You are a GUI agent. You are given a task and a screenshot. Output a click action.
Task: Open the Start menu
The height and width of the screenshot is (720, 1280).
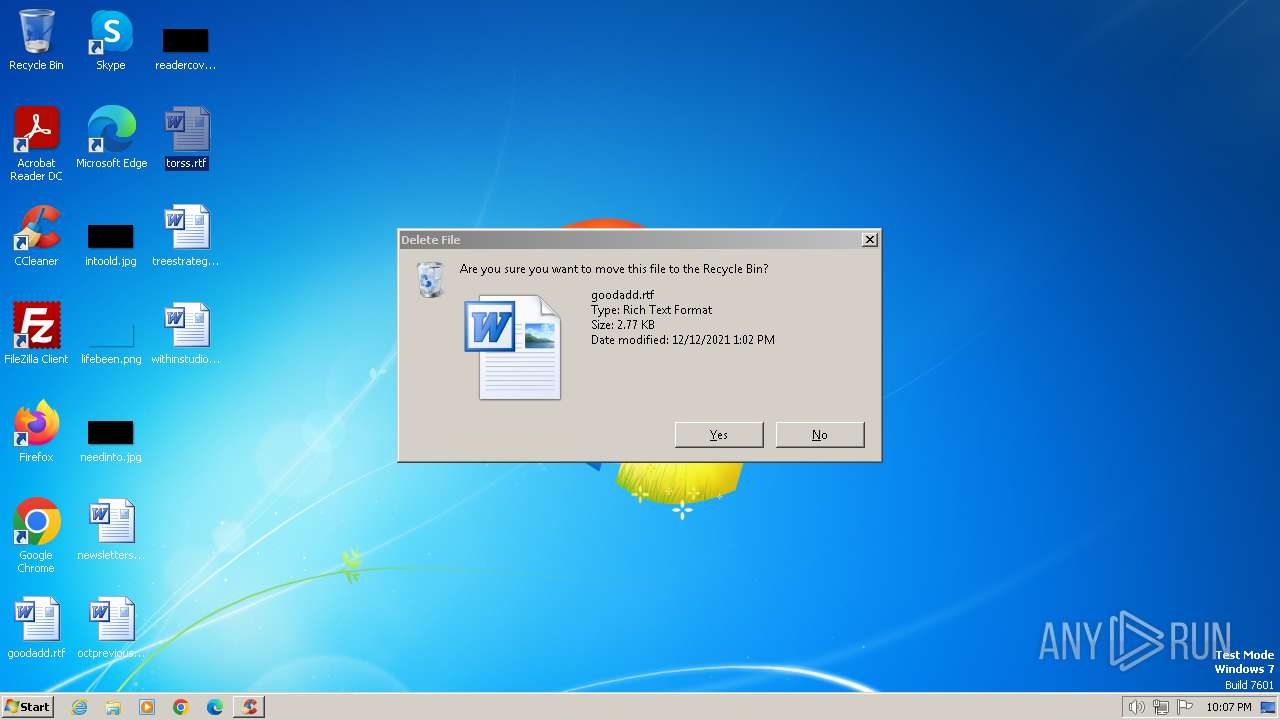[28, 707]
